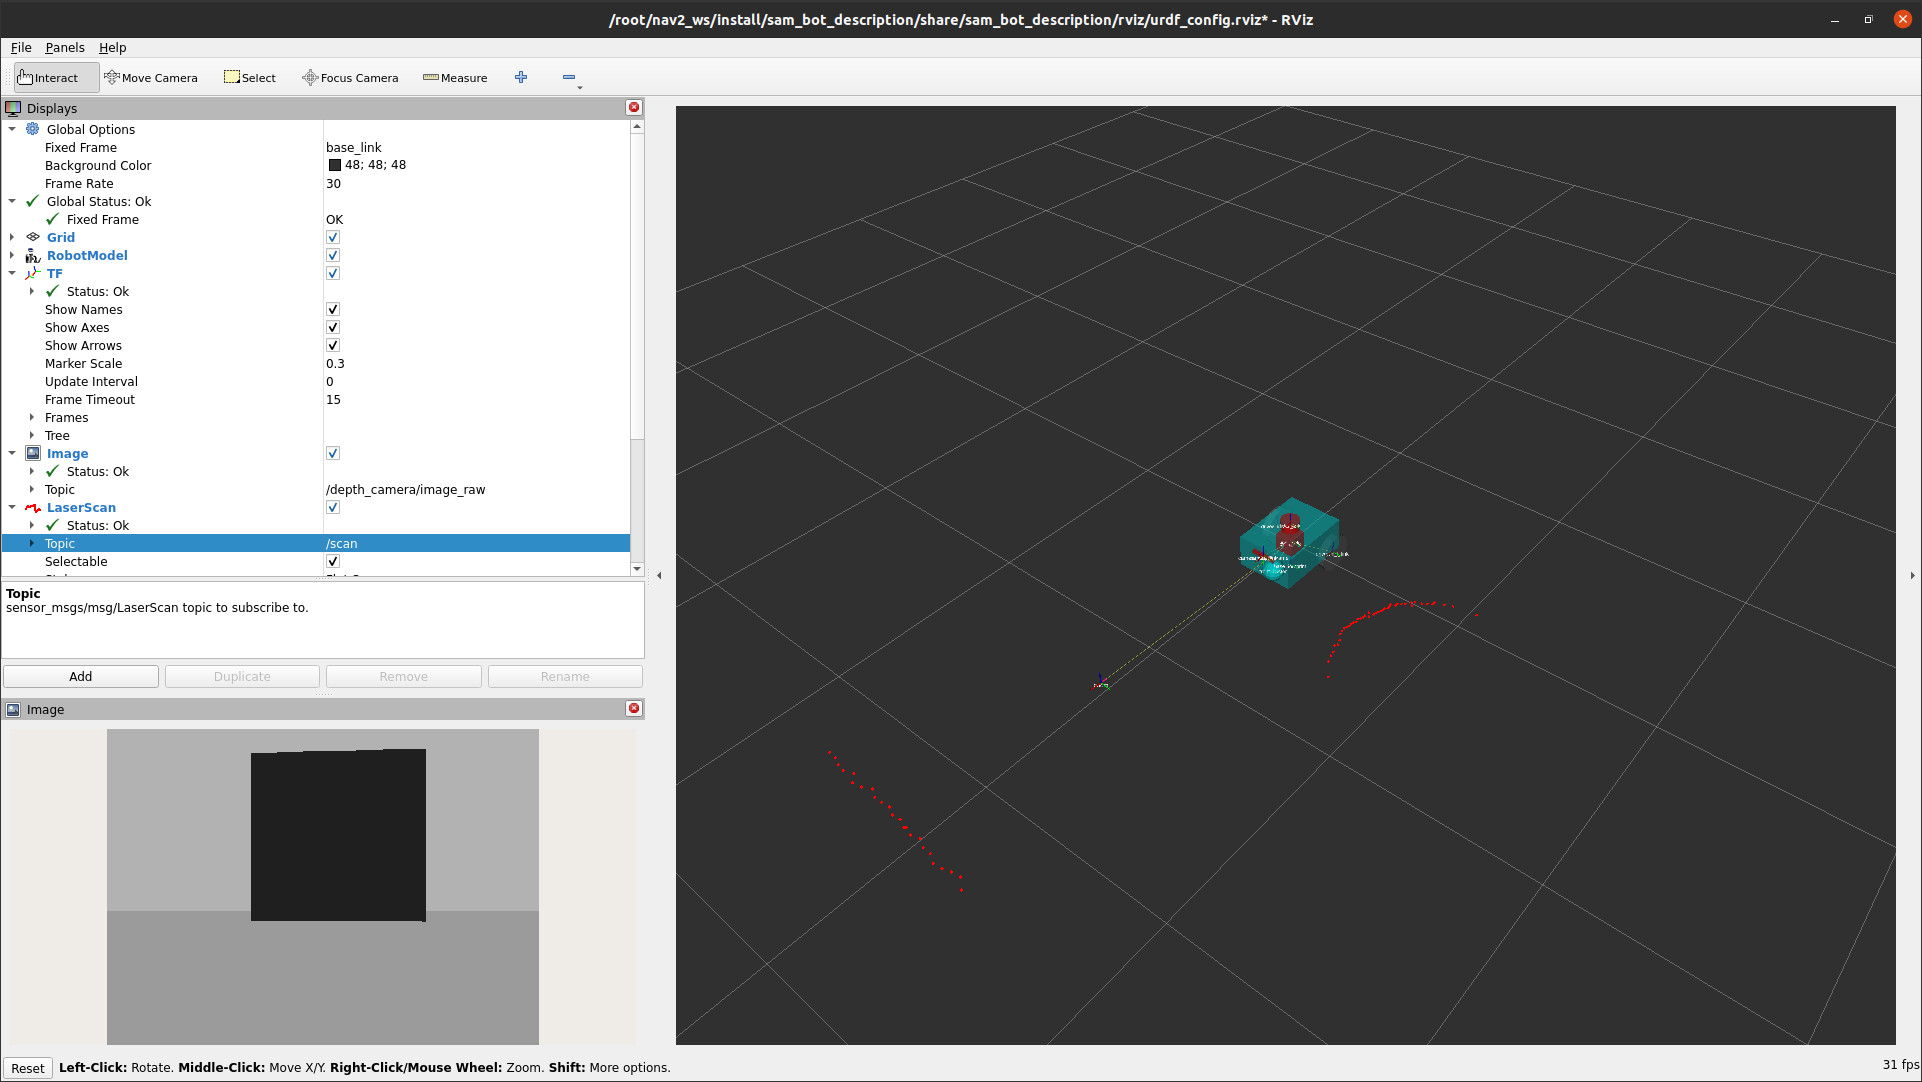The image size is (1922, 1082).
Task: Close the Image panel
Action: [634, 708]
